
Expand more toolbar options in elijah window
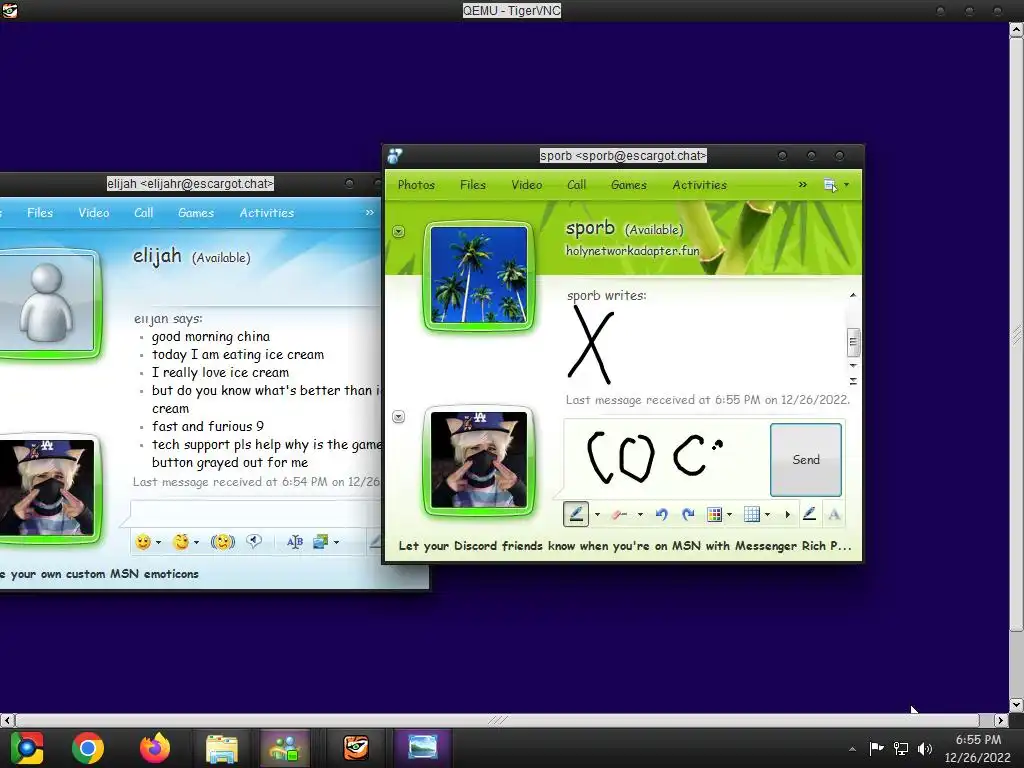pyautogui.click(x=370, y=213)
